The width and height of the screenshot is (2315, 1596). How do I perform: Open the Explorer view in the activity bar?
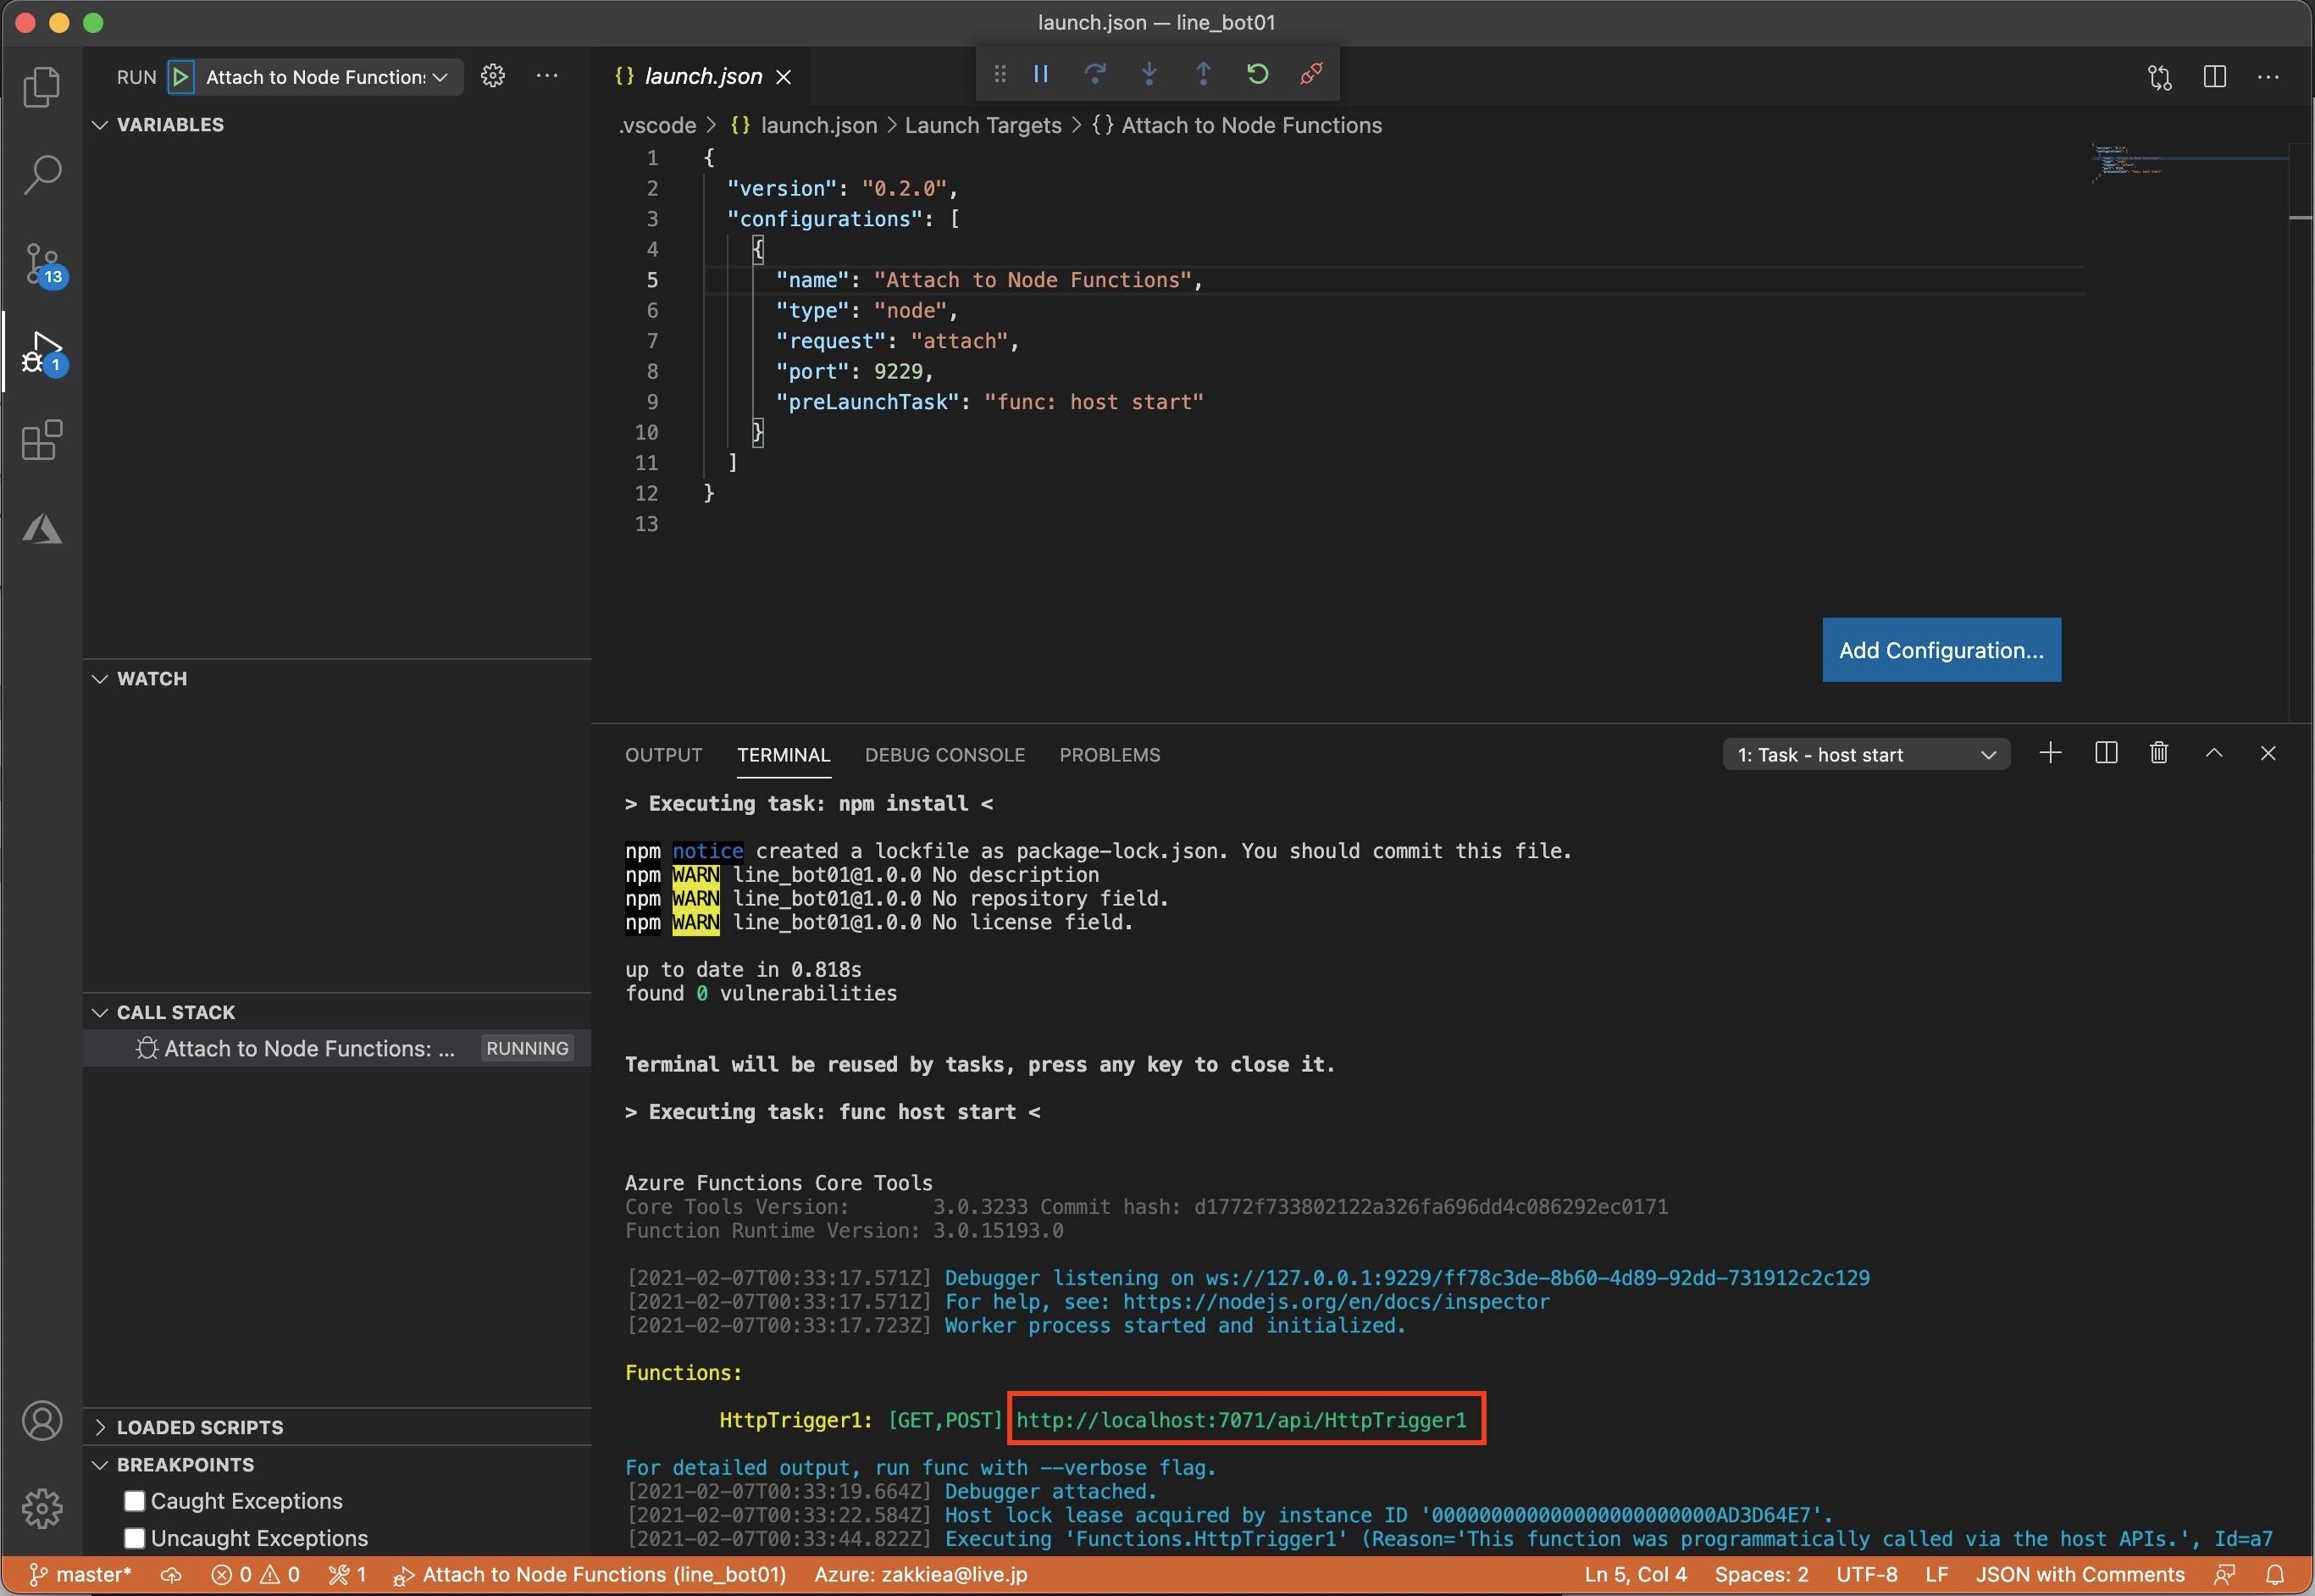click(x=42, y=88)
